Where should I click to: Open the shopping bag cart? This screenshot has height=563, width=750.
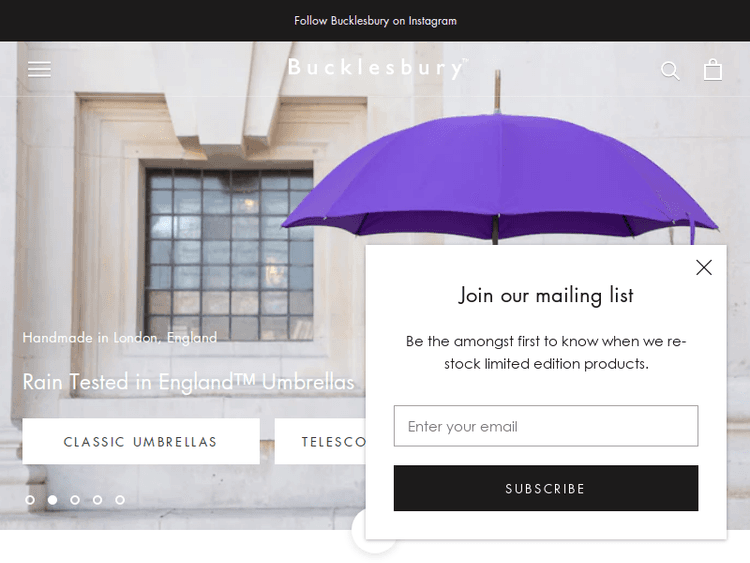pos(713,70)
